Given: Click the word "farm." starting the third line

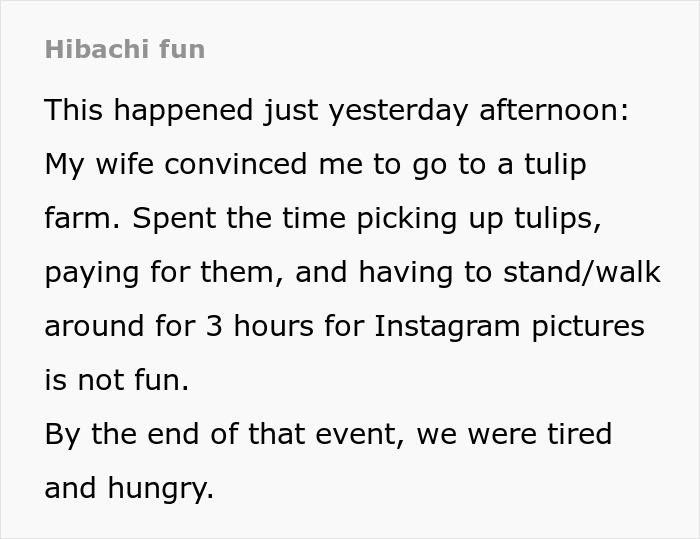Looking at the screenshot, I should tap(77, 219).
